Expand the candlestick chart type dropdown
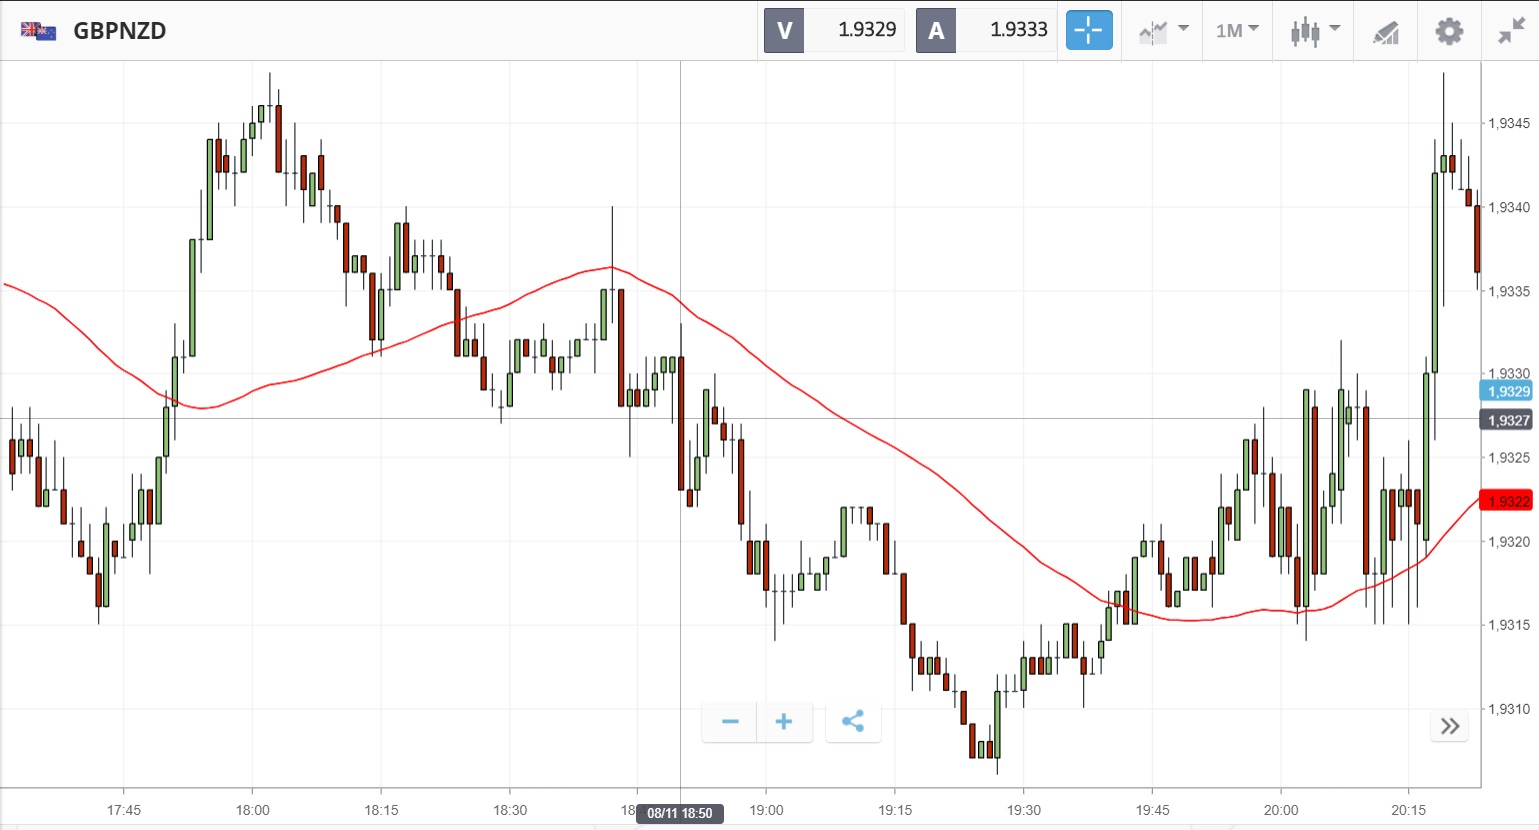The width and height of the screenshot is (1539, 830). [x=1314, y=31]
